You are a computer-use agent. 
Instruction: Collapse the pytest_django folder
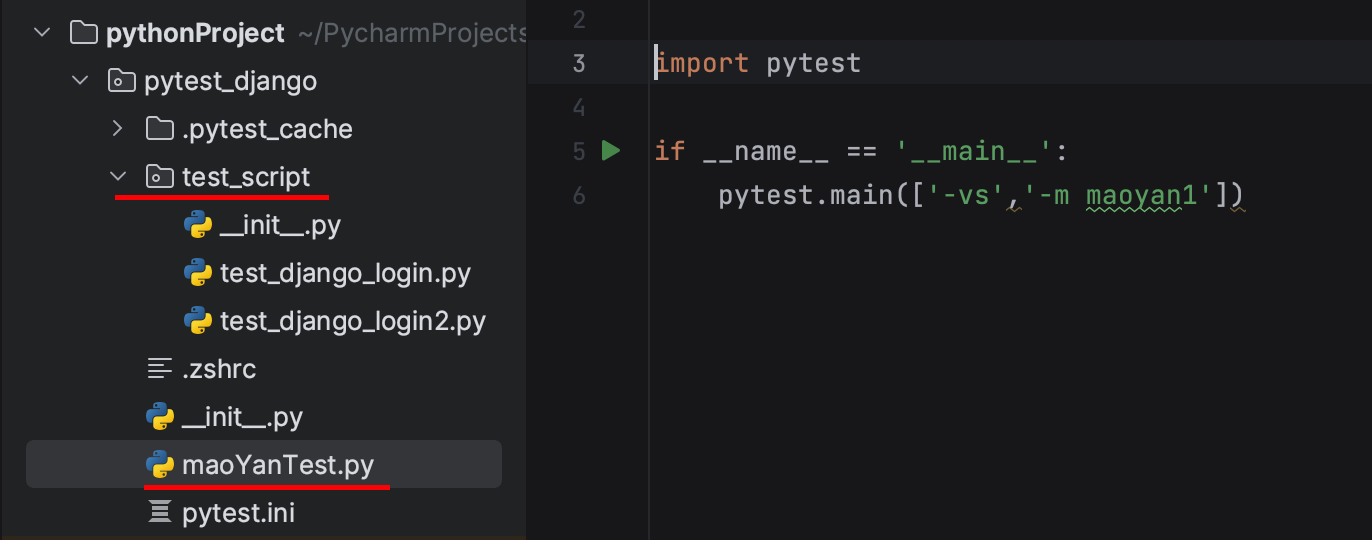[x=80, y=81]
